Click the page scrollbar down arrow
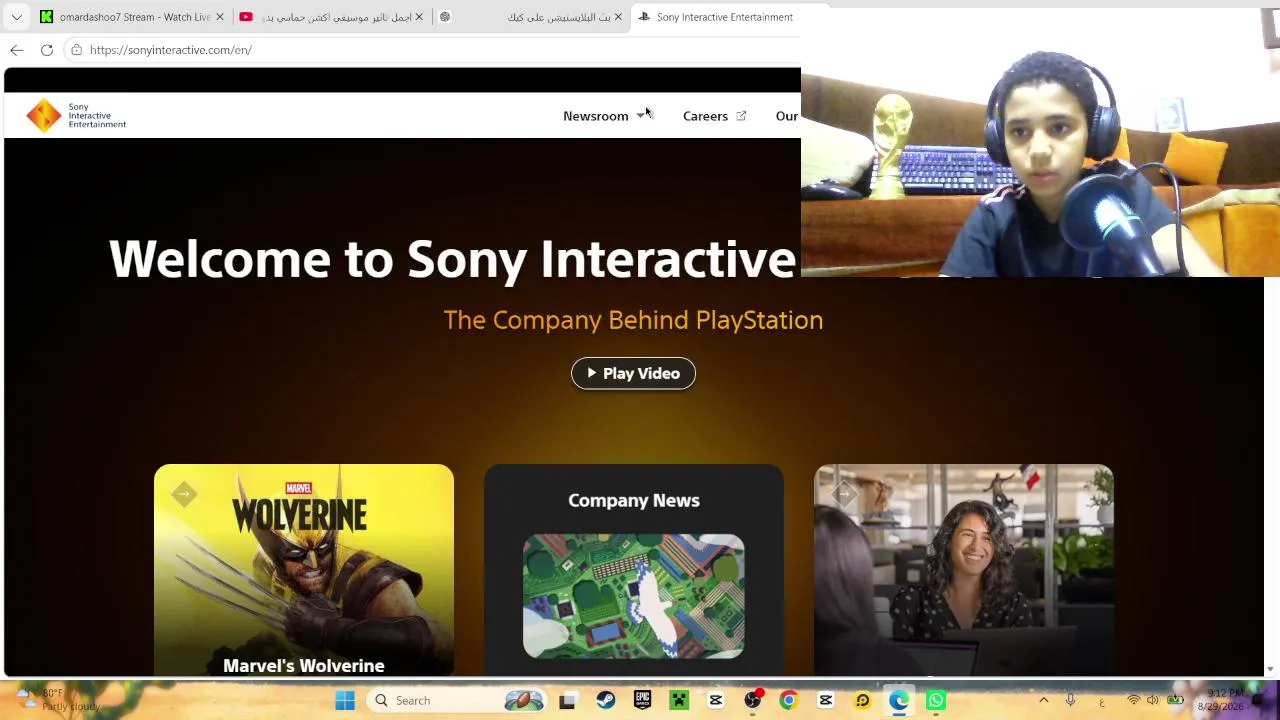 (x=1271, y=669)
